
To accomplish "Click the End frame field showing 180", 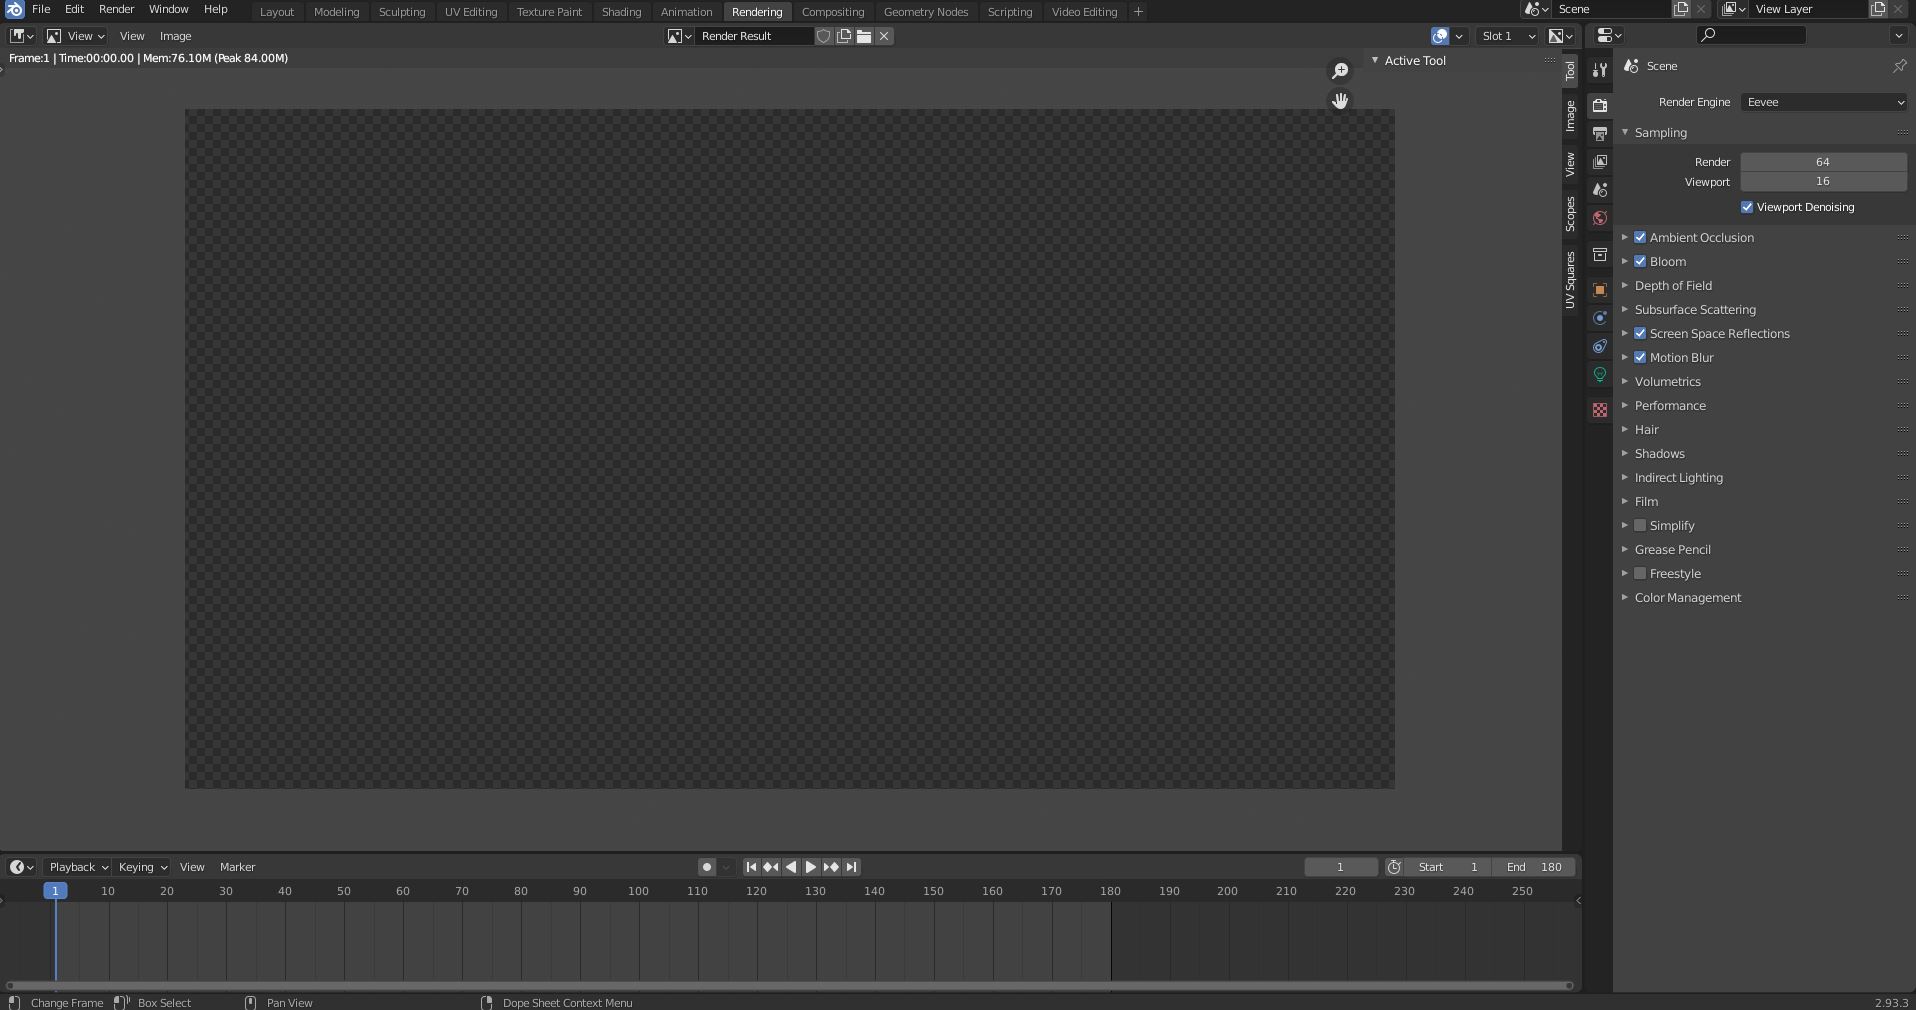I will 1533,867.
